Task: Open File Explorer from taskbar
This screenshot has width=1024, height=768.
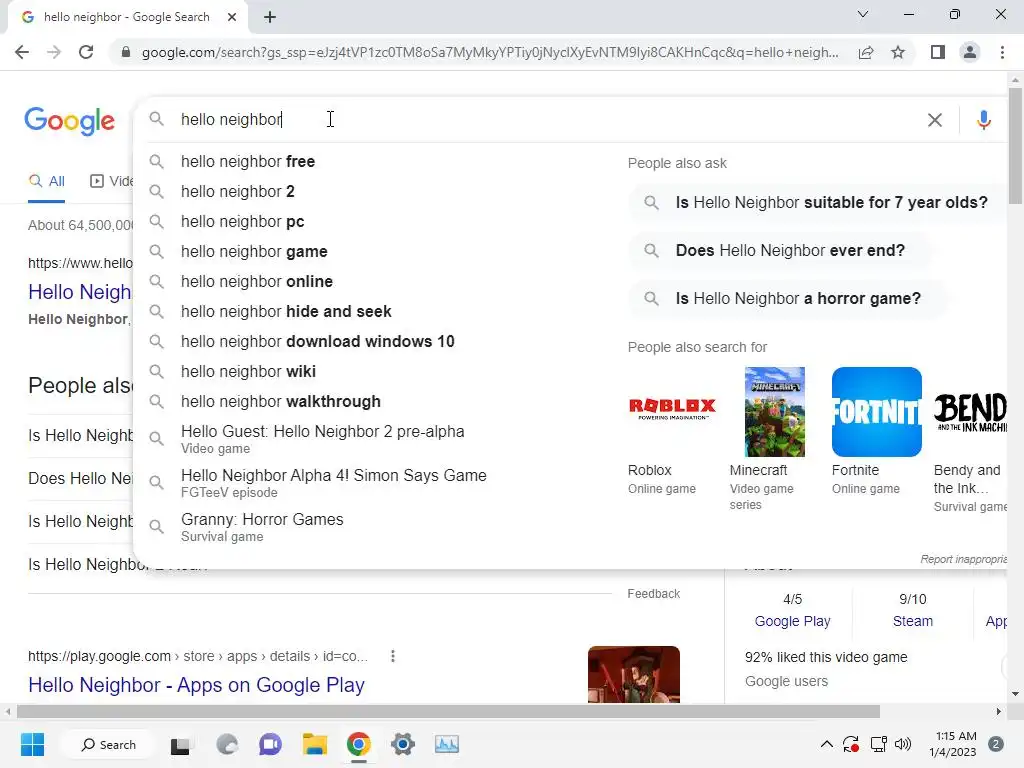Action: pyautogui.click(x=314, y=744)
